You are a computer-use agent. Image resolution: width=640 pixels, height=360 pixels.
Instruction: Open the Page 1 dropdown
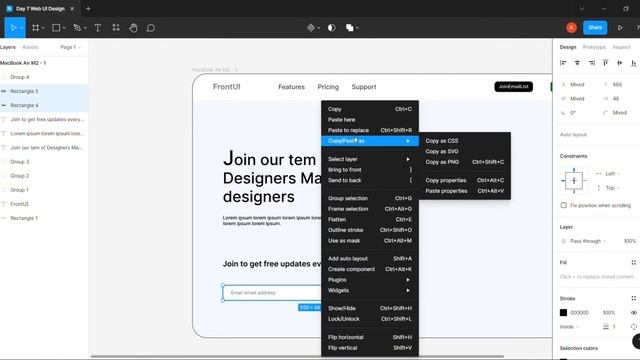tap(70, 47)
